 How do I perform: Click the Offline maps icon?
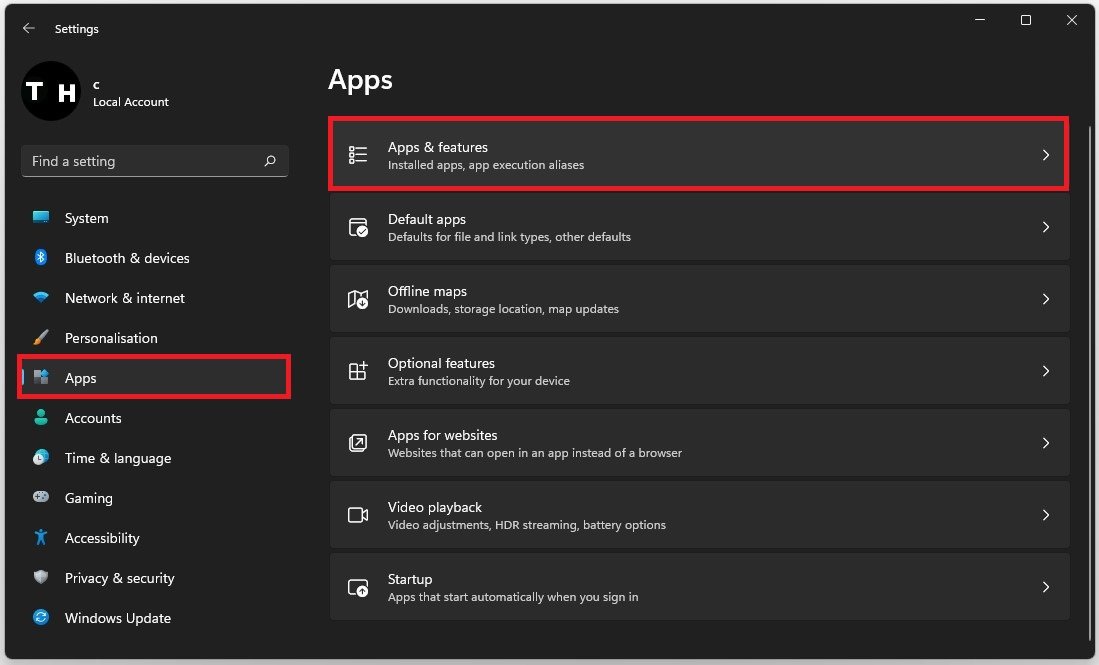pos(357,299)
